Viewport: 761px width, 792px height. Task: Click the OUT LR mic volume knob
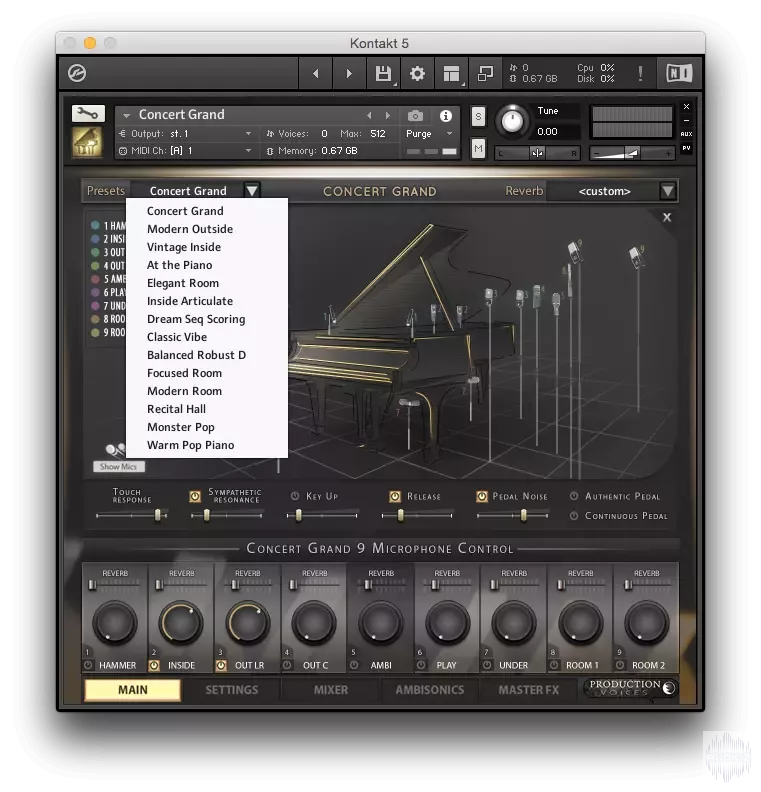pos(247,623)
